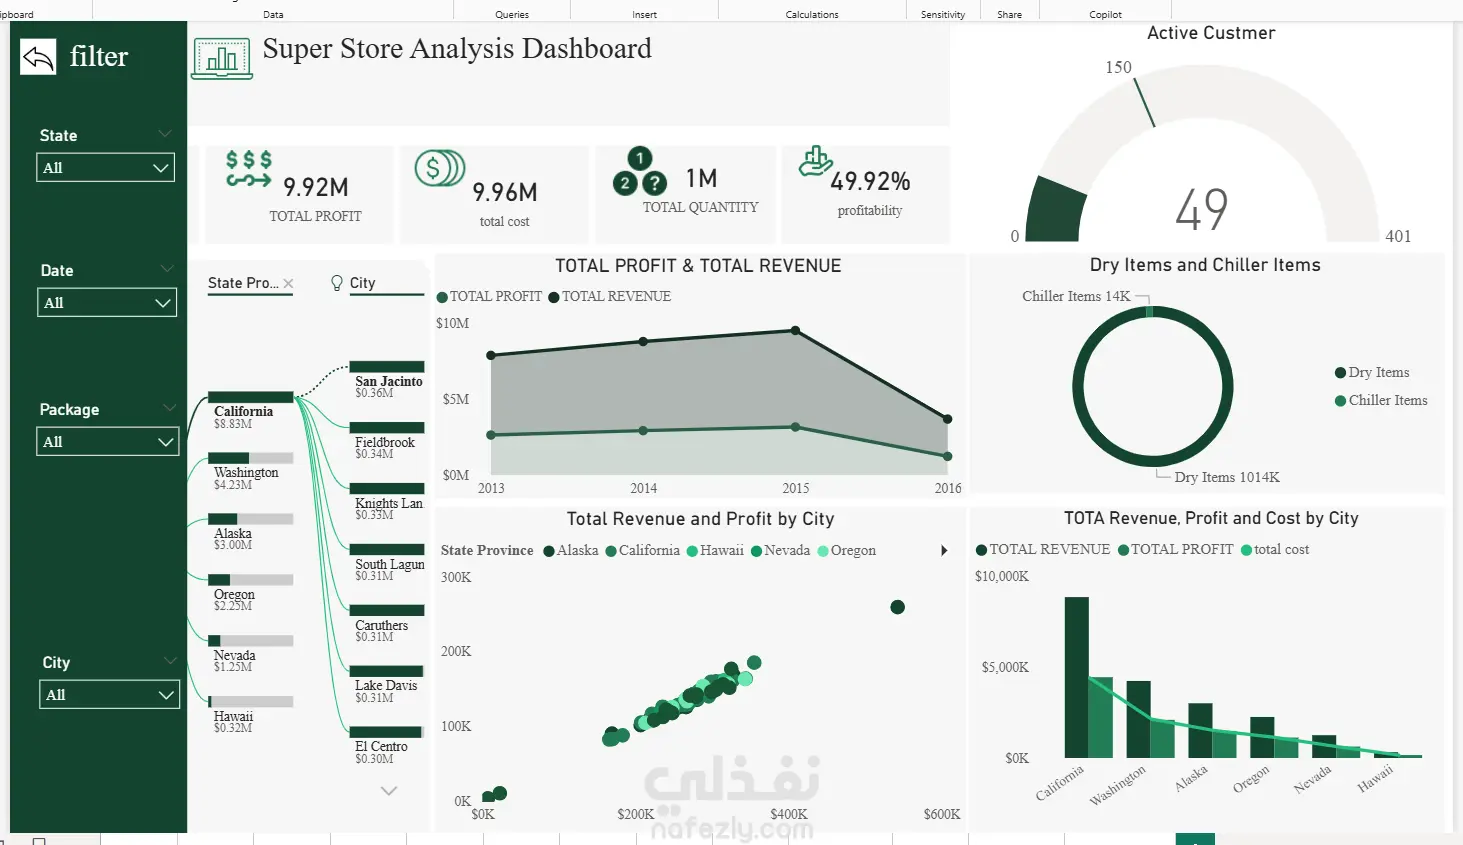Open the State filter dropdown showing All

[106, 167]
